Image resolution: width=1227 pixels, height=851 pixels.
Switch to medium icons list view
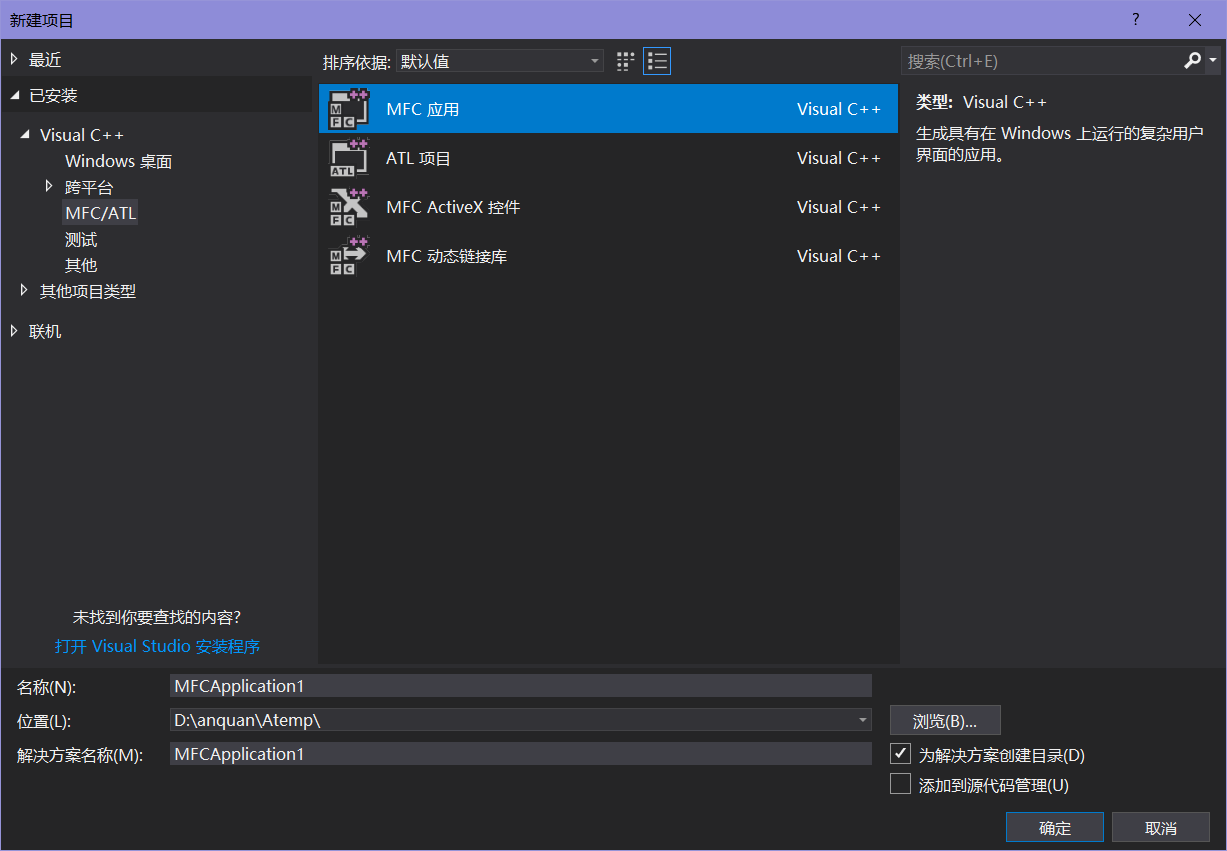(x=657, y=61)
